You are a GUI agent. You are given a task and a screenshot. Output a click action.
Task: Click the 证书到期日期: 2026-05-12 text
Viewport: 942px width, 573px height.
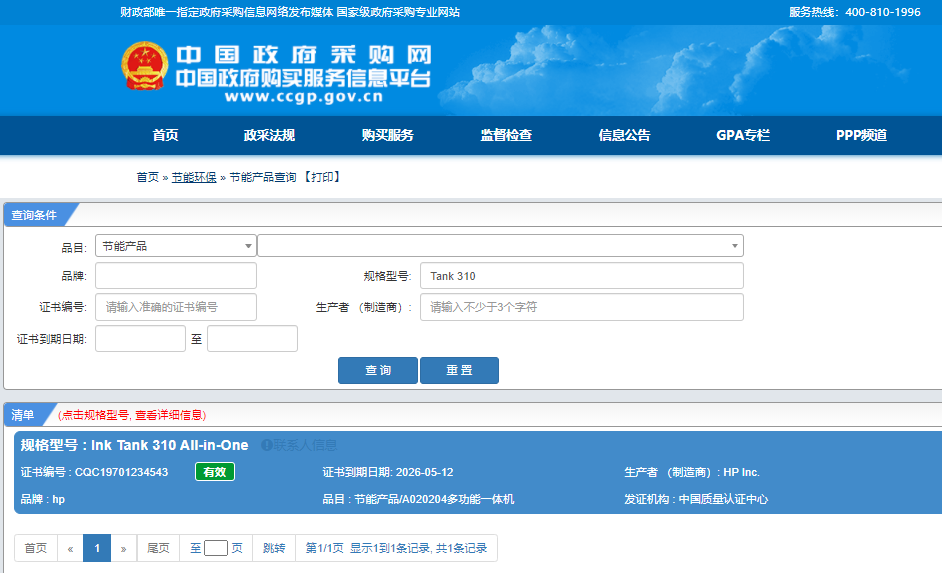(x=388, y=472)
